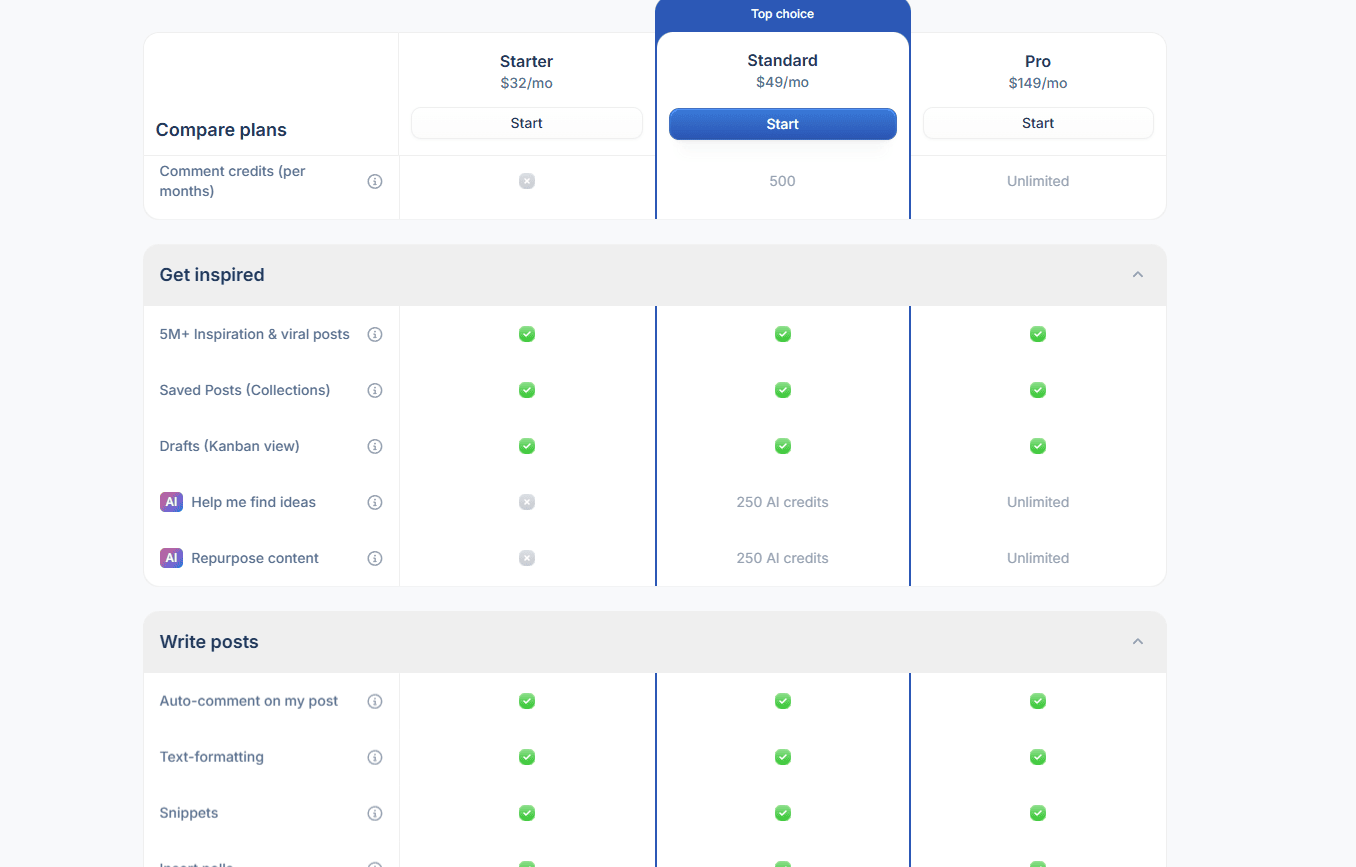Open info tooltip for Auto-comment on my post
The image size is (1356, 867).
375,701
